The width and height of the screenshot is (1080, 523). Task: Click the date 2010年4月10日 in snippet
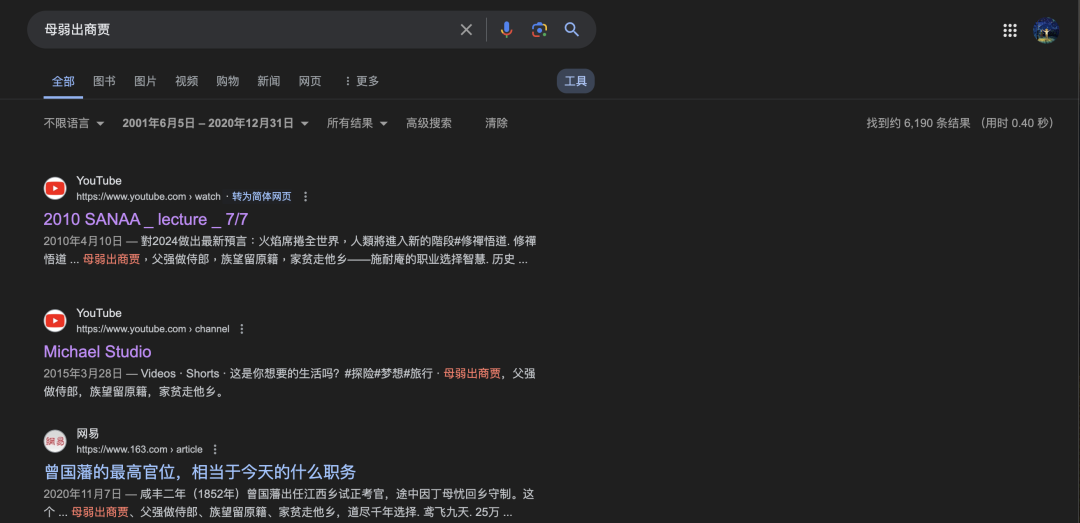pos(83,241)
